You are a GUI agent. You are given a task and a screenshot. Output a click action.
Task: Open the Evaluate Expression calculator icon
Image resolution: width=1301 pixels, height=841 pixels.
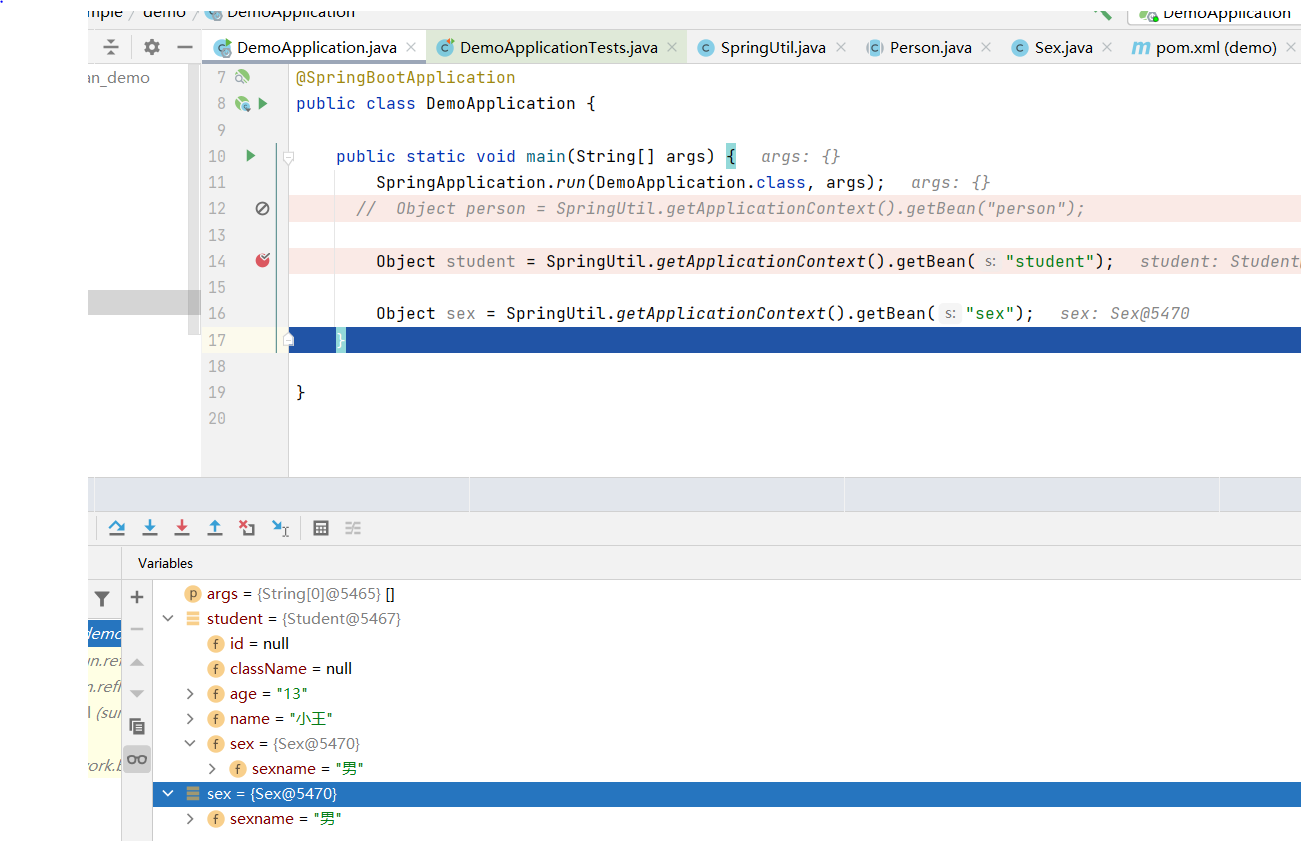coord(321,528)
